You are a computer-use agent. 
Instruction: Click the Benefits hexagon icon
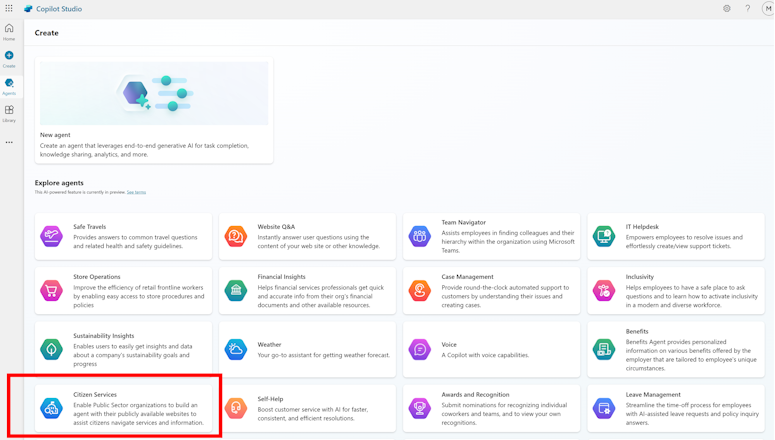(604, 349)
